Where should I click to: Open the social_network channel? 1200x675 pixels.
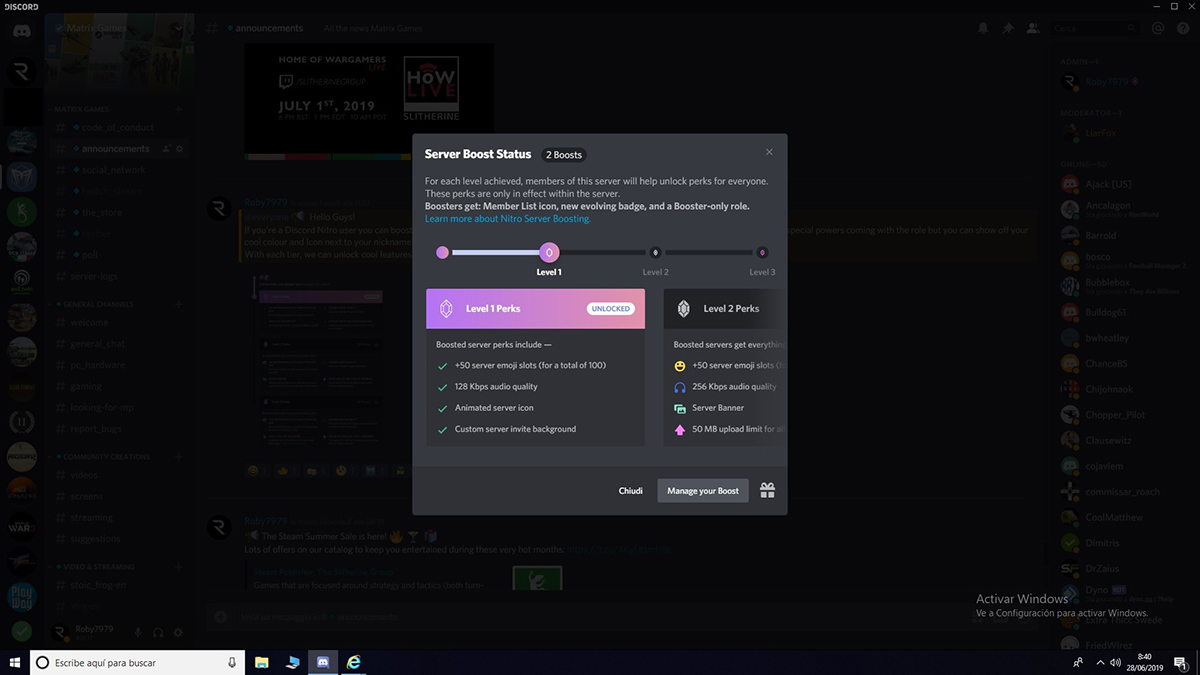(x=118, y=170)
